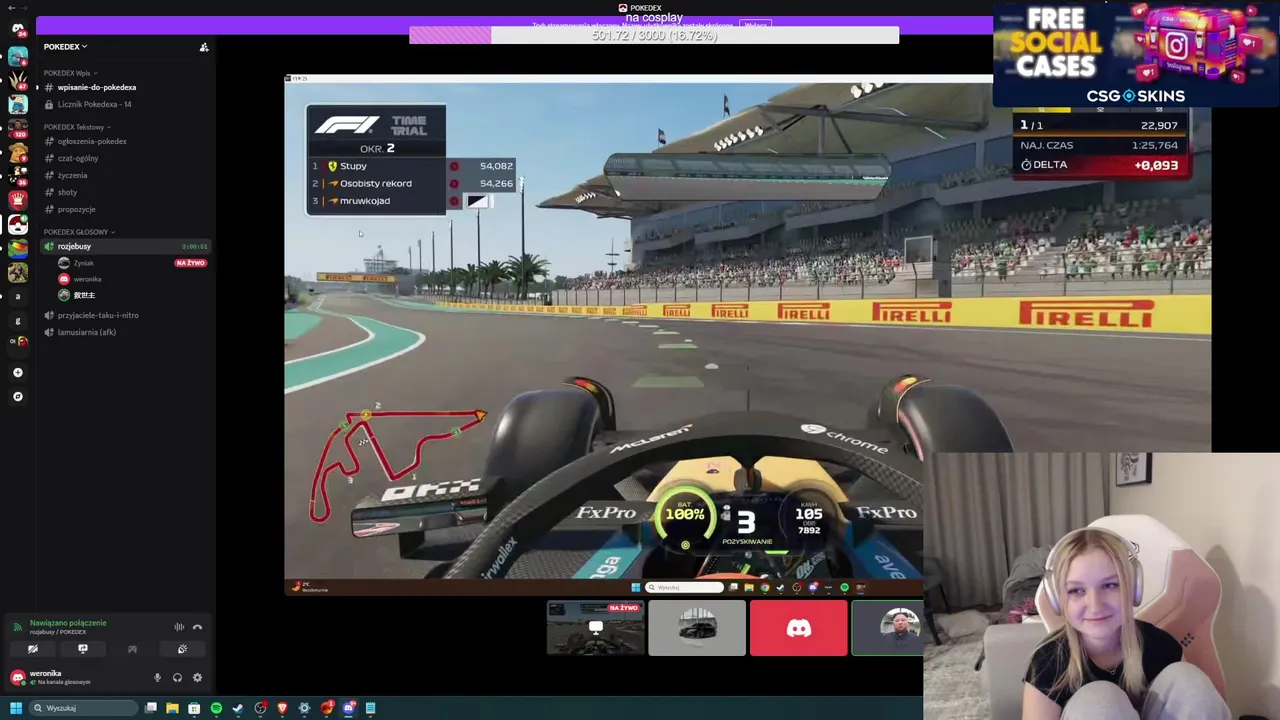This screenshot has width=1280, height=720.
Task: Collapse the POKEDEX Wpis category
Action: (x=70, y=73)
